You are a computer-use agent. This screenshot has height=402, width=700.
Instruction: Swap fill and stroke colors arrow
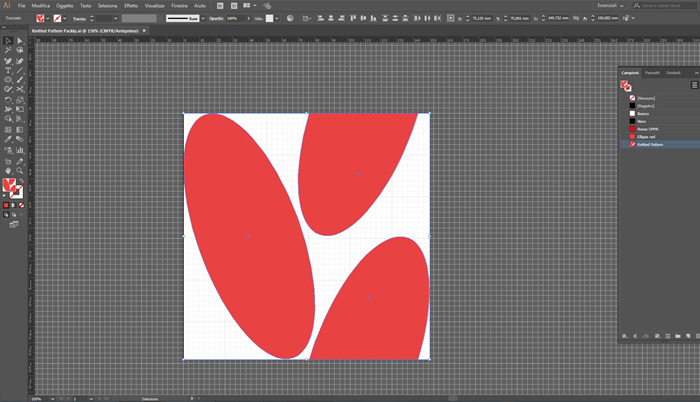click(21, 180)
